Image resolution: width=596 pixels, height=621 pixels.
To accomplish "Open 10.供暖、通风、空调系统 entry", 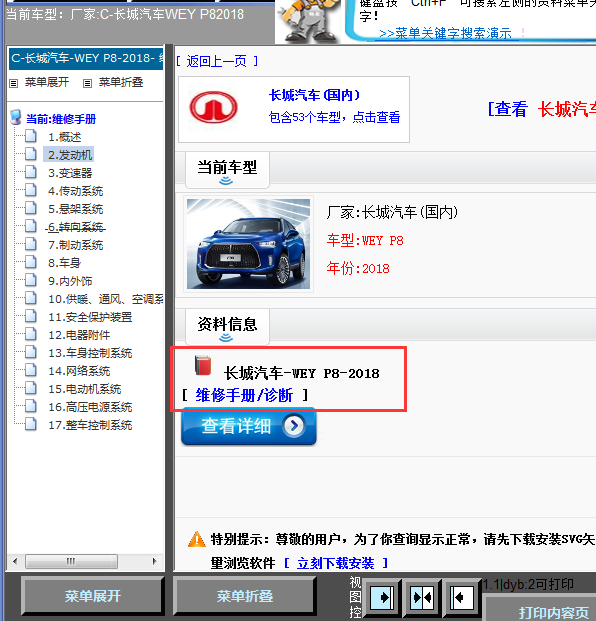I will pyautogui.click(x=106, y=299).
